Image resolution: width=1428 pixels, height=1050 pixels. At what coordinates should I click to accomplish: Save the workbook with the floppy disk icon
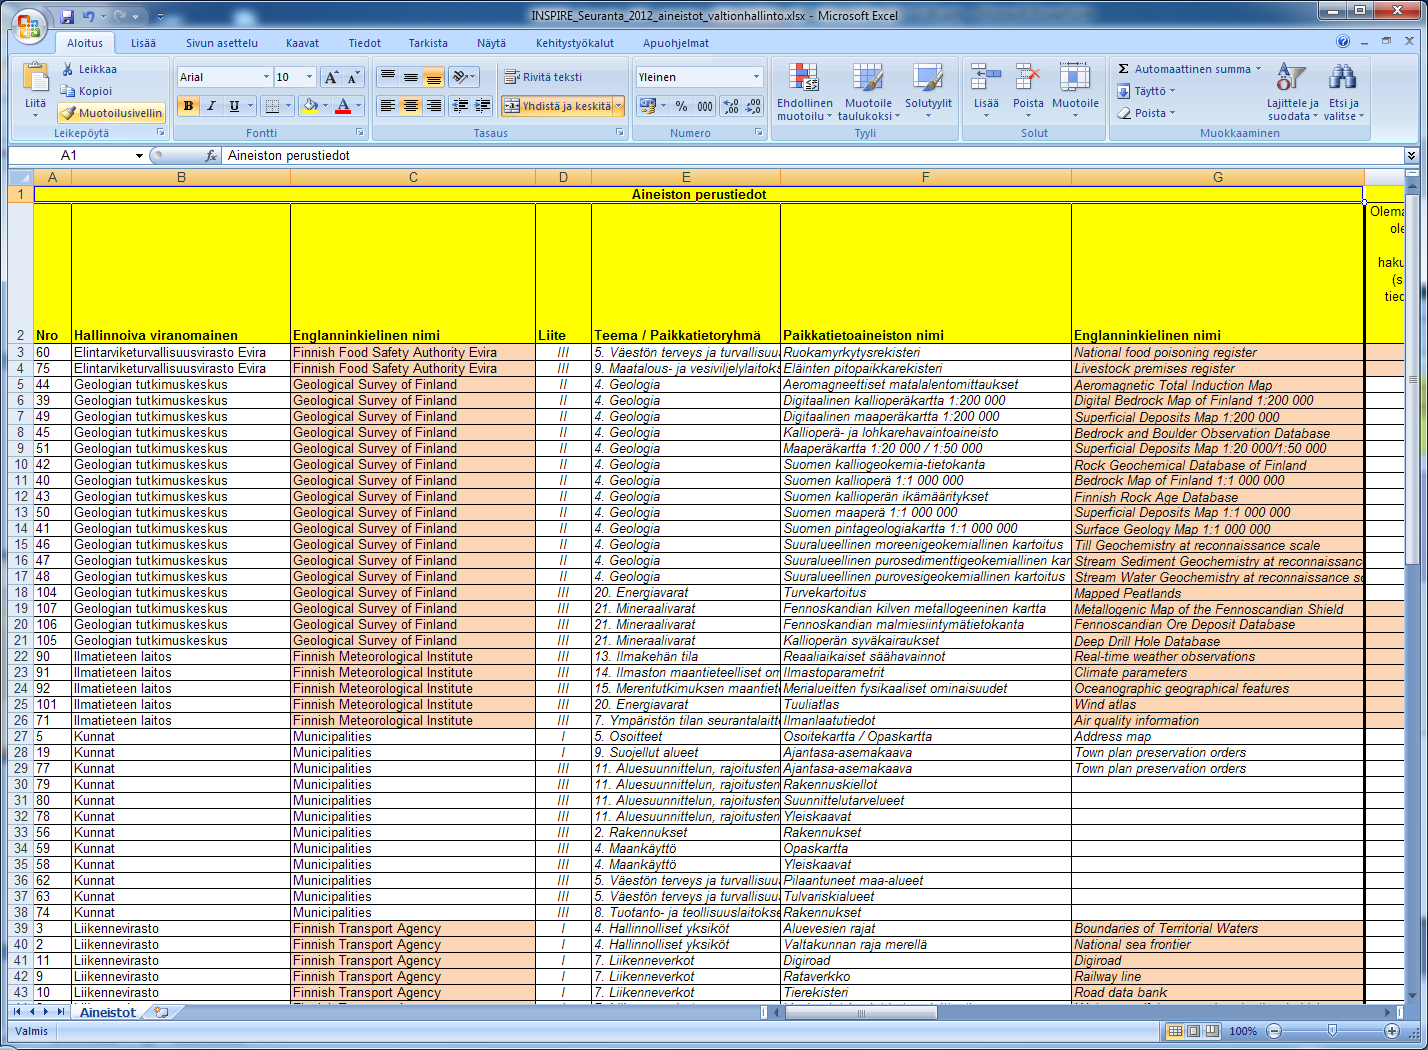click(67, 16)
